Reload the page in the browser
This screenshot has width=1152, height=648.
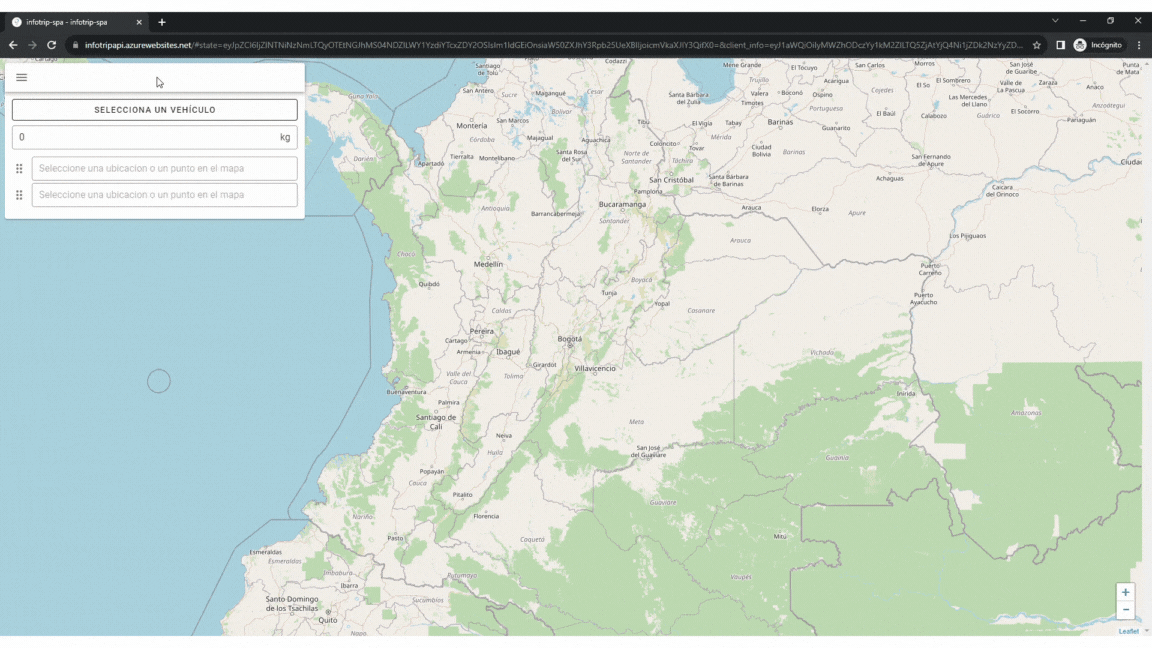pos(52,45)
